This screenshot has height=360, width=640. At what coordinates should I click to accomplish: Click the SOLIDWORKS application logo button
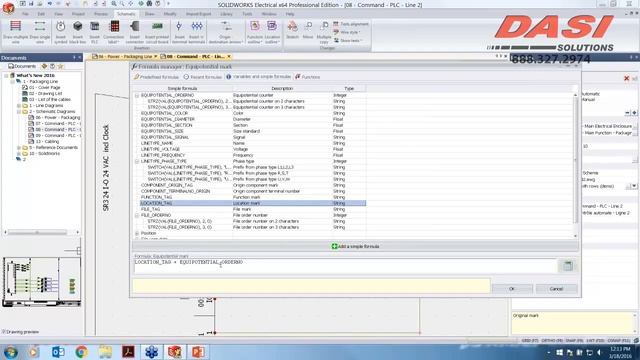click(8, 7)
